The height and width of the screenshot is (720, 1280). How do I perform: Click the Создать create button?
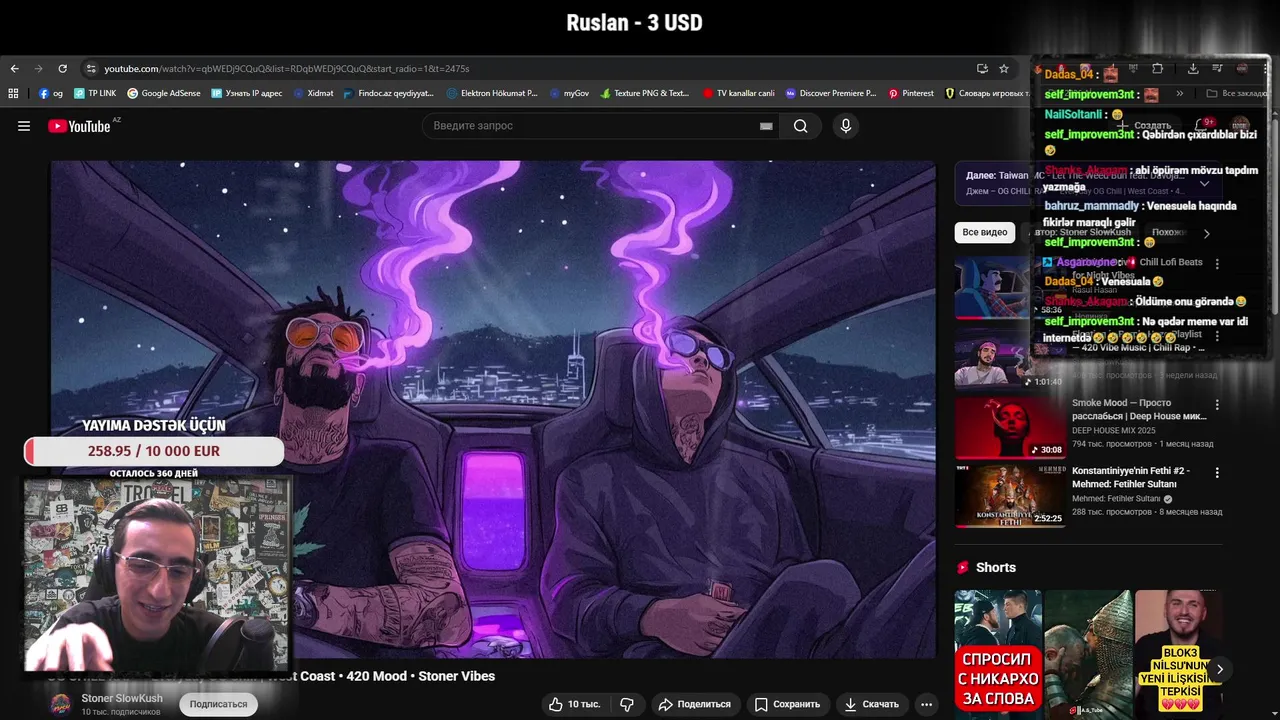pos(1145,126)
